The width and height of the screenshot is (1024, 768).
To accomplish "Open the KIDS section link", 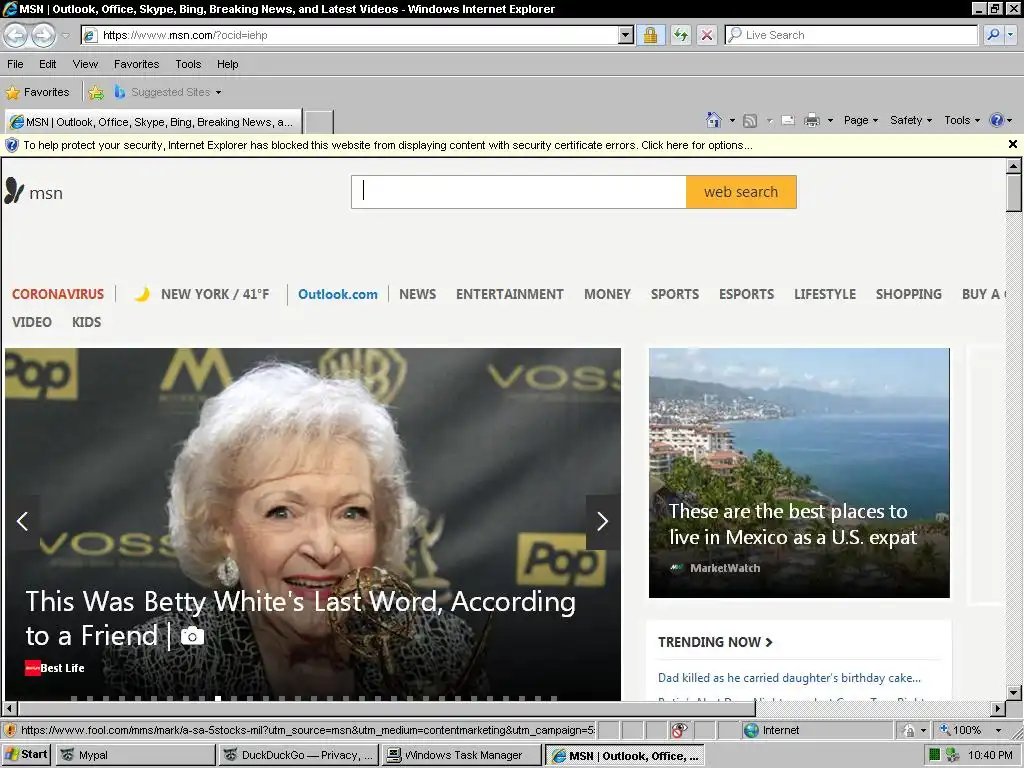I will 86,323.
